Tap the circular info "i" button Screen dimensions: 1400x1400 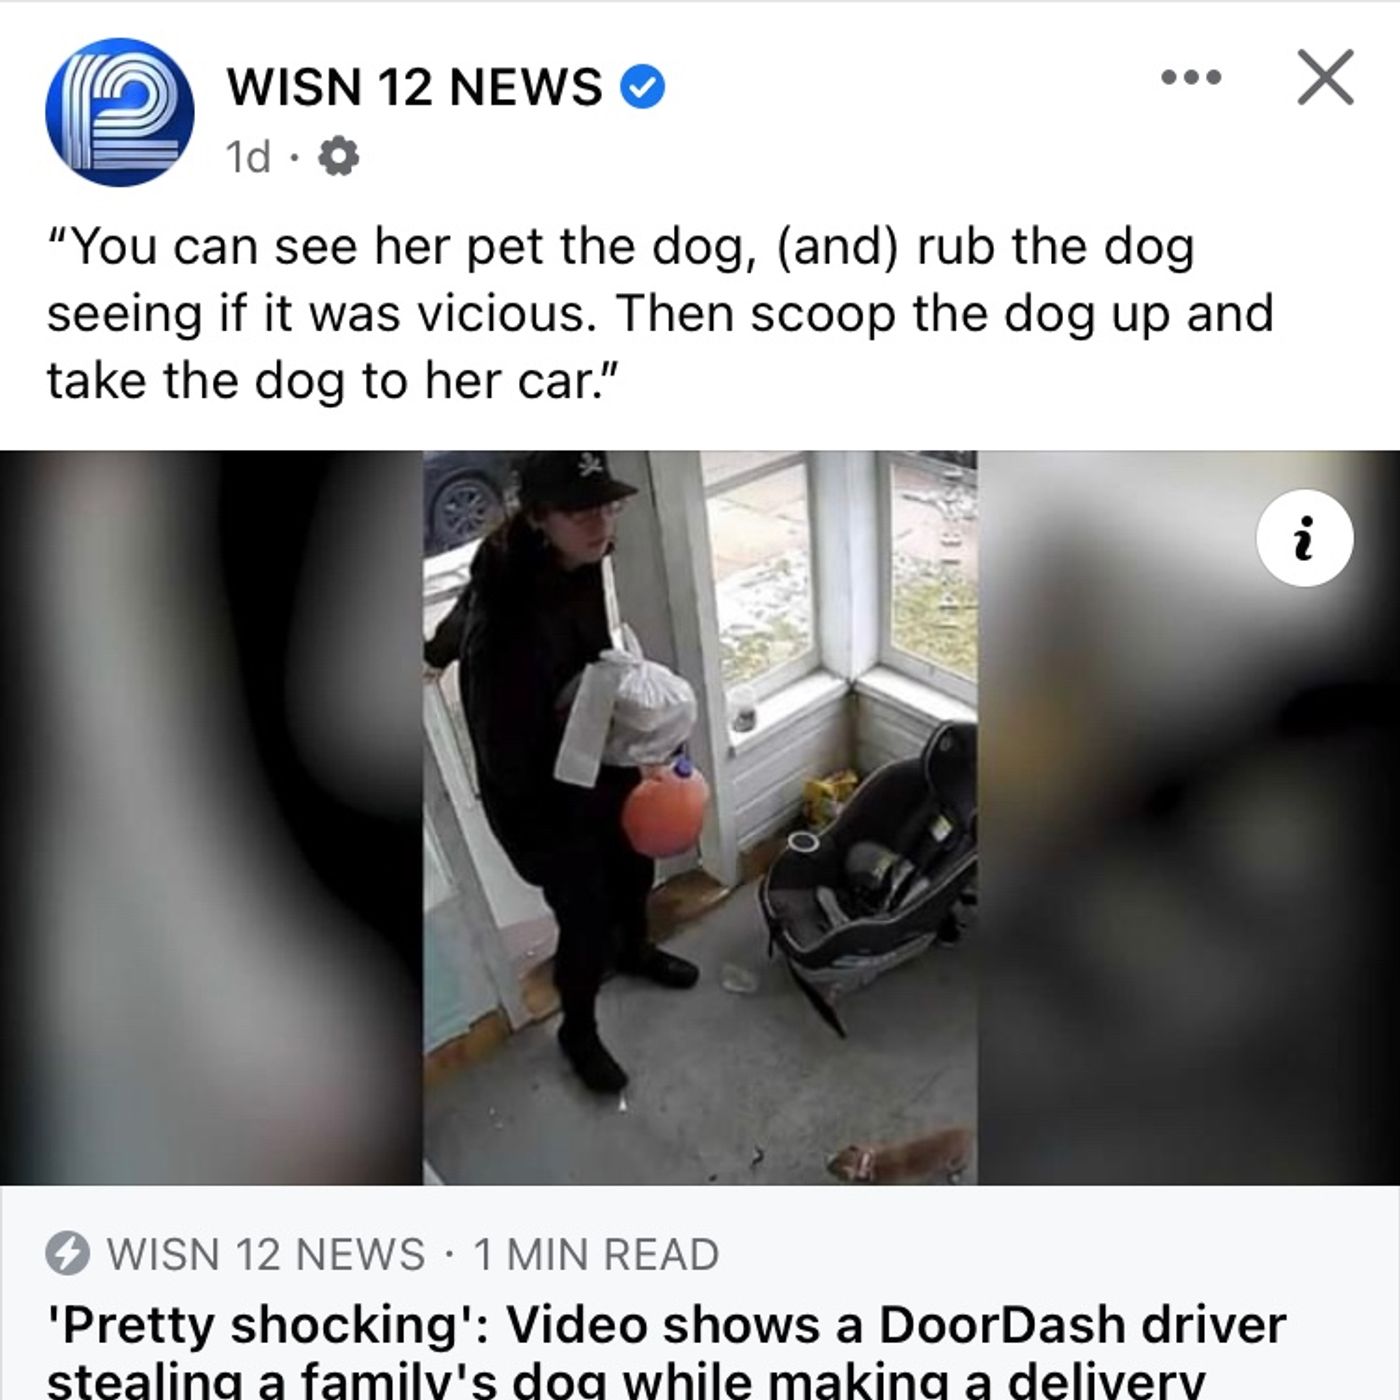click(x=1304, y=538)
